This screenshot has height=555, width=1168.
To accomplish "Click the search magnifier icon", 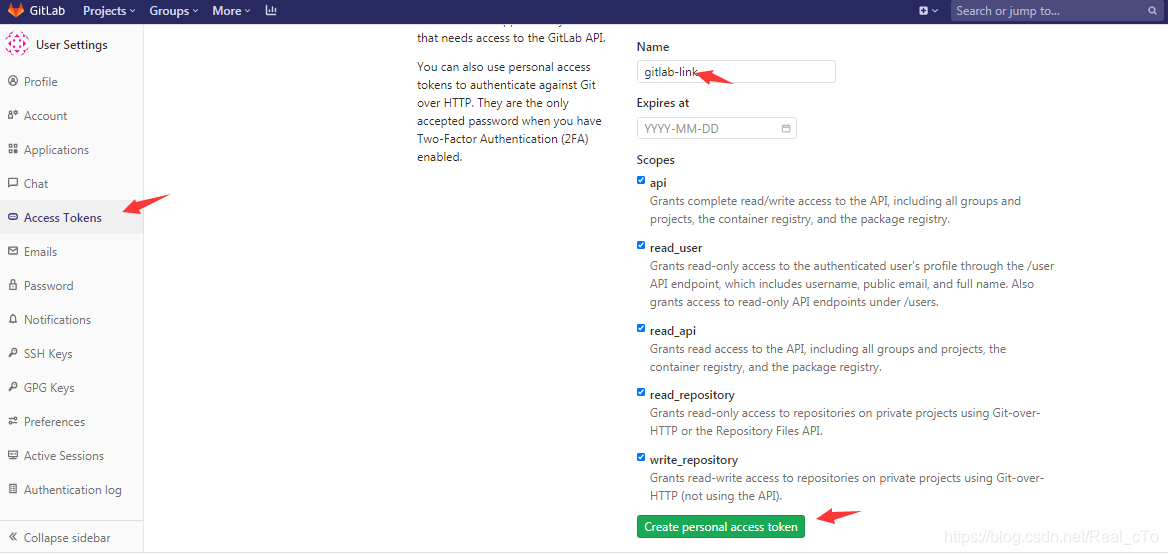I will 1151,11.
